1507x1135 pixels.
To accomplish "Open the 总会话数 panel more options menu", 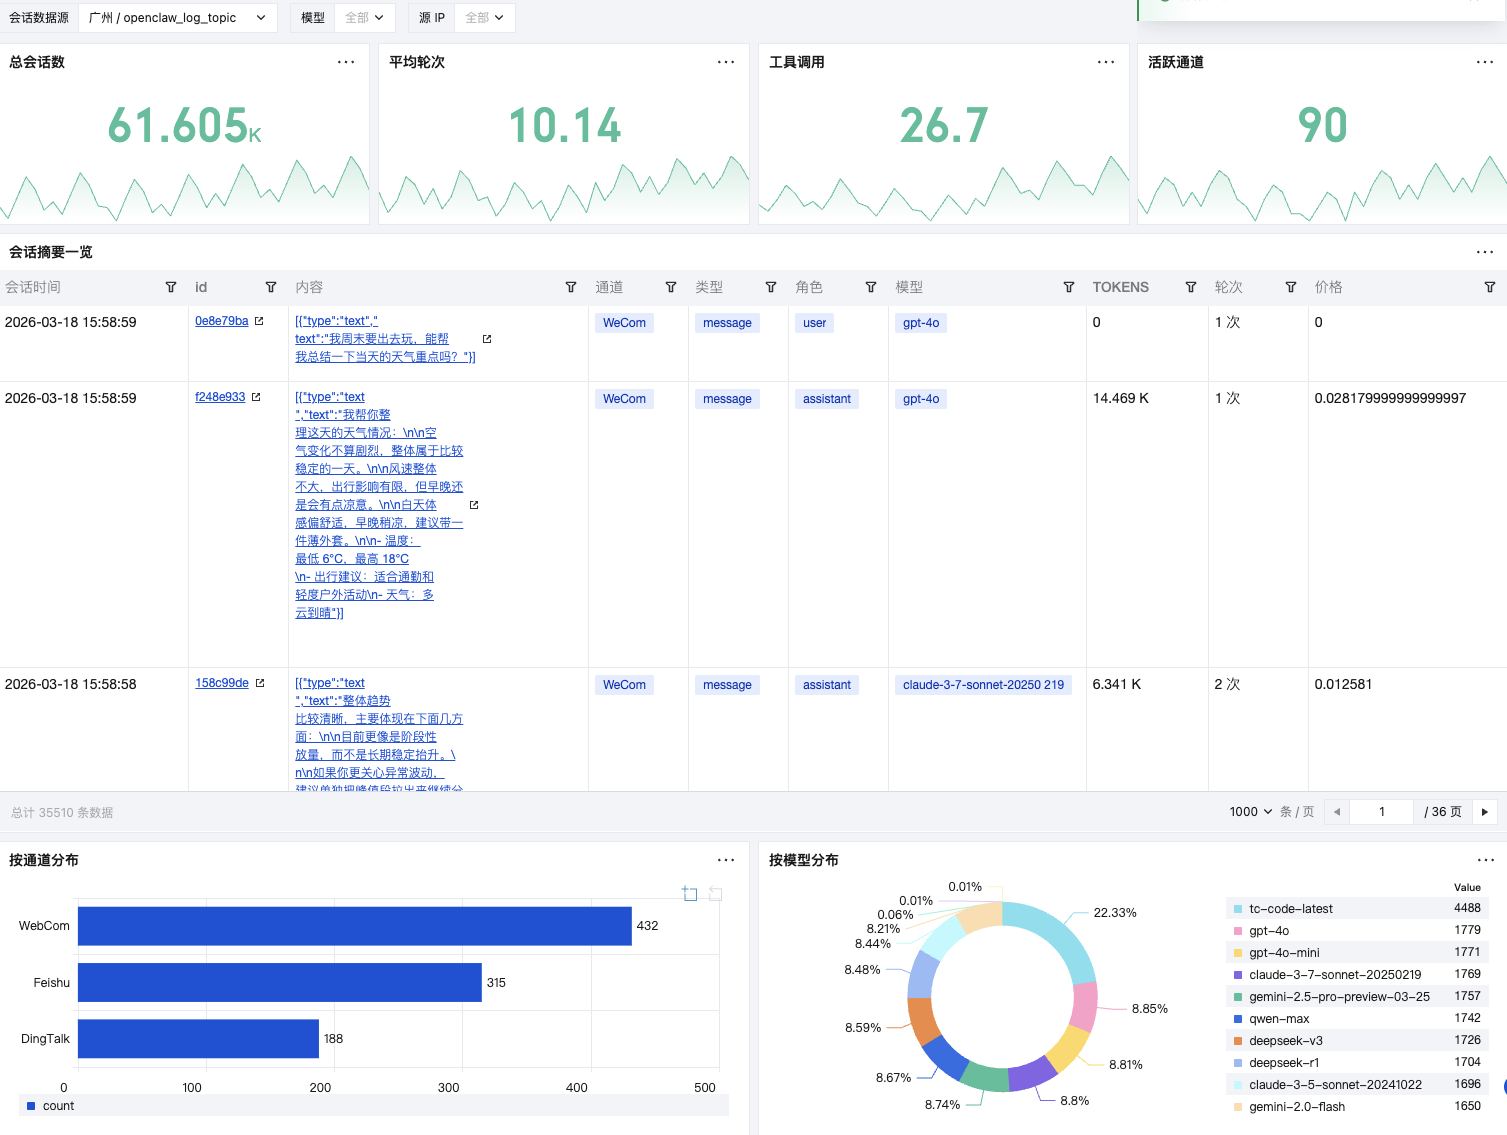I will (346, 62).
